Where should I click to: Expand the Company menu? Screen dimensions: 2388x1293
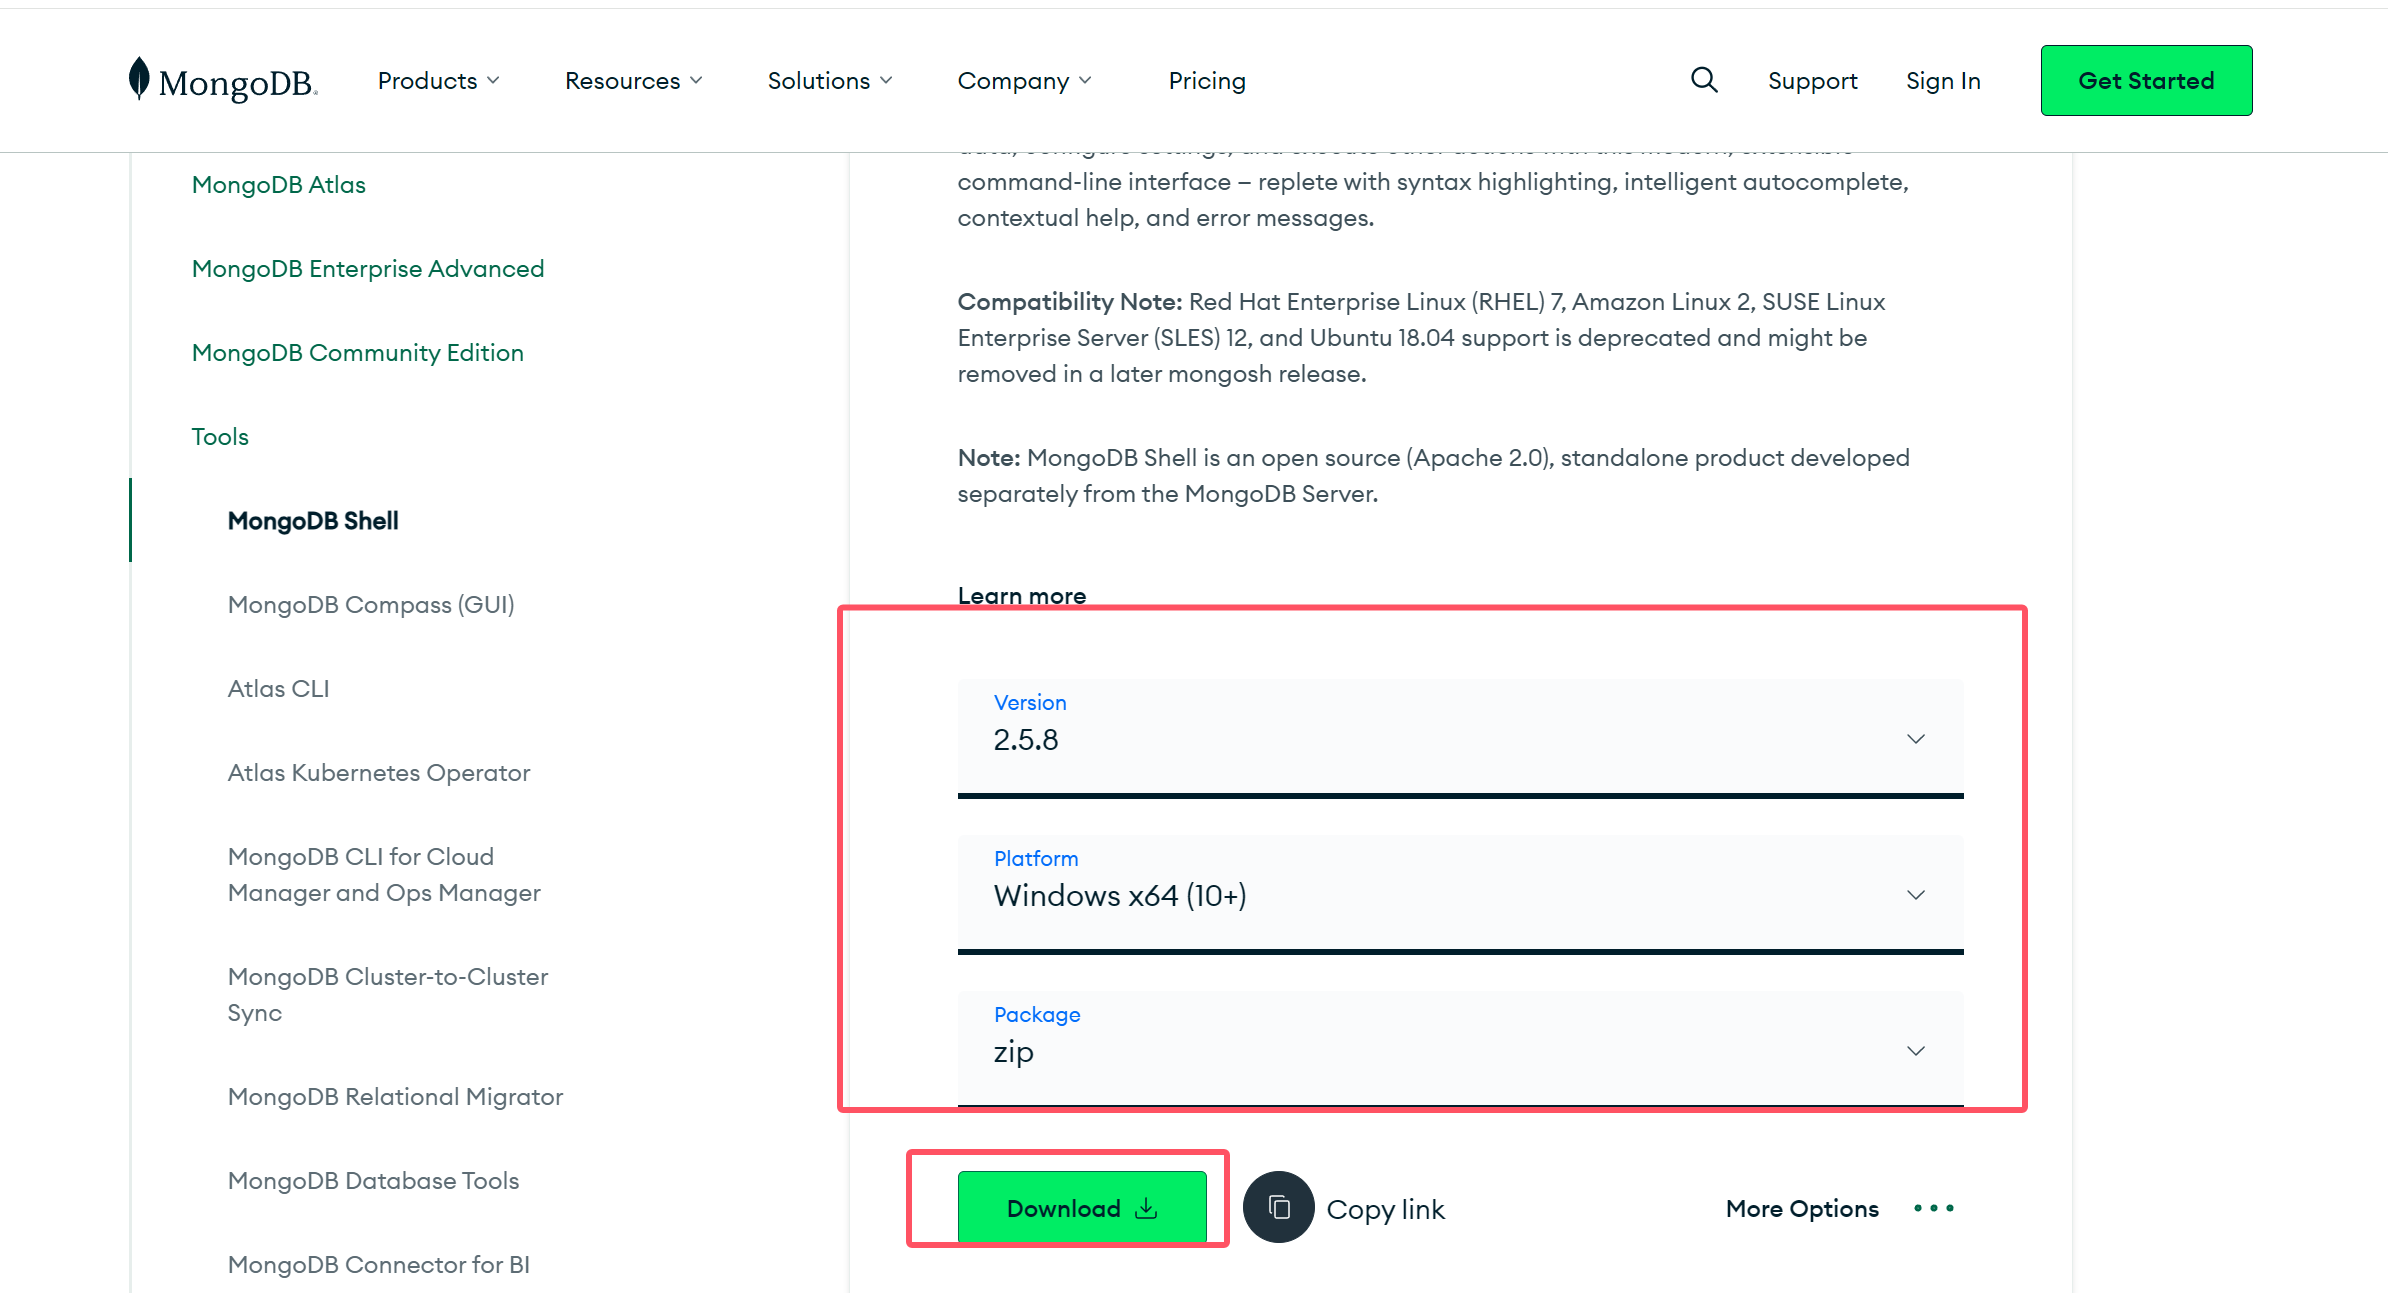click(x=1024, y=81)
